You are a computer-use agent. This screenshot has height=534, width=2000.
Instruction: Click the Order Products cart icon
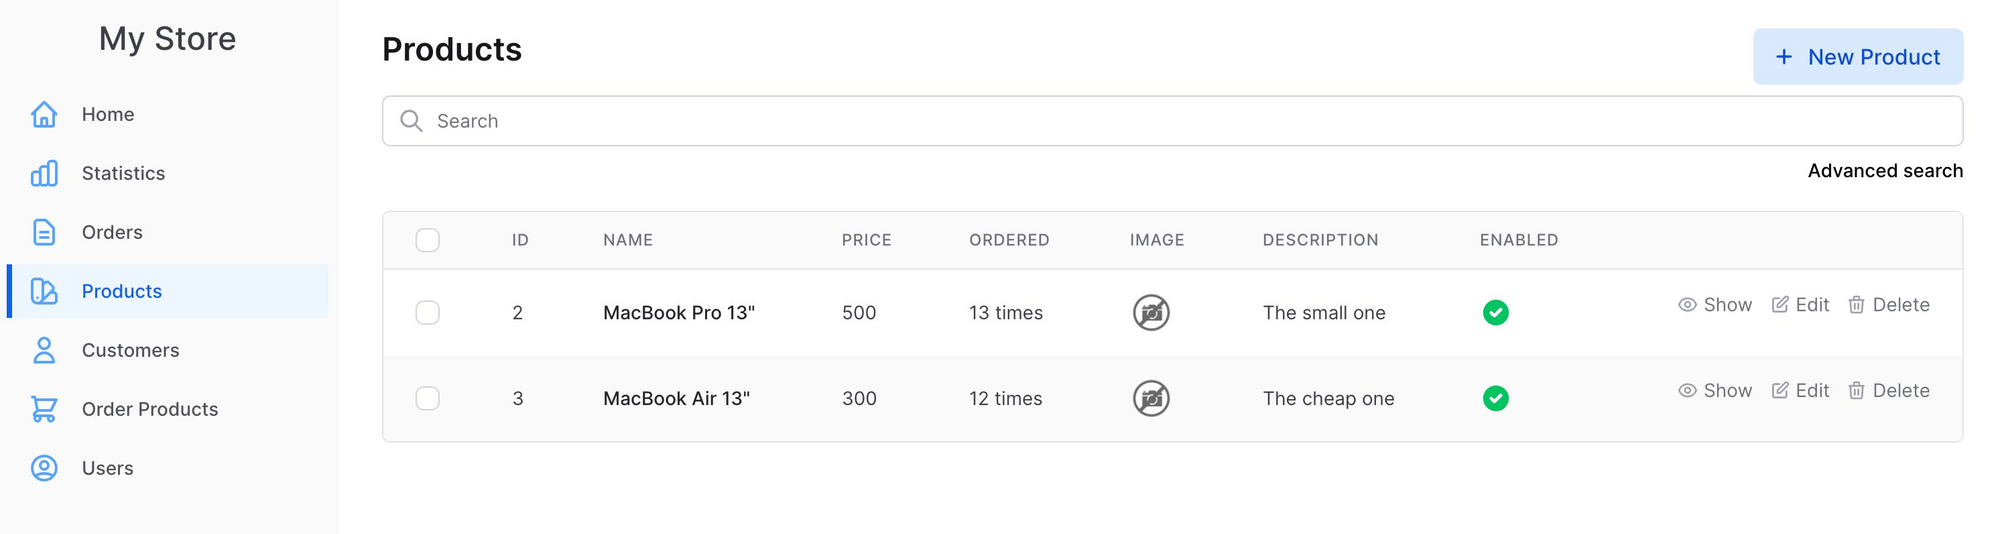click(x=44, y=409)
